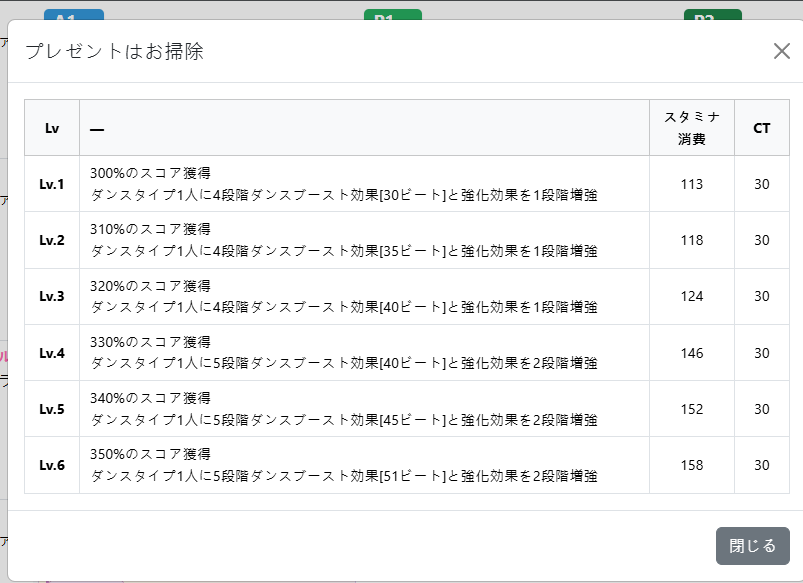Click the 320%のスコア獲得 description text
This screenshot has height=583, width=803.
pyautogui.click(x=151, y=286)
